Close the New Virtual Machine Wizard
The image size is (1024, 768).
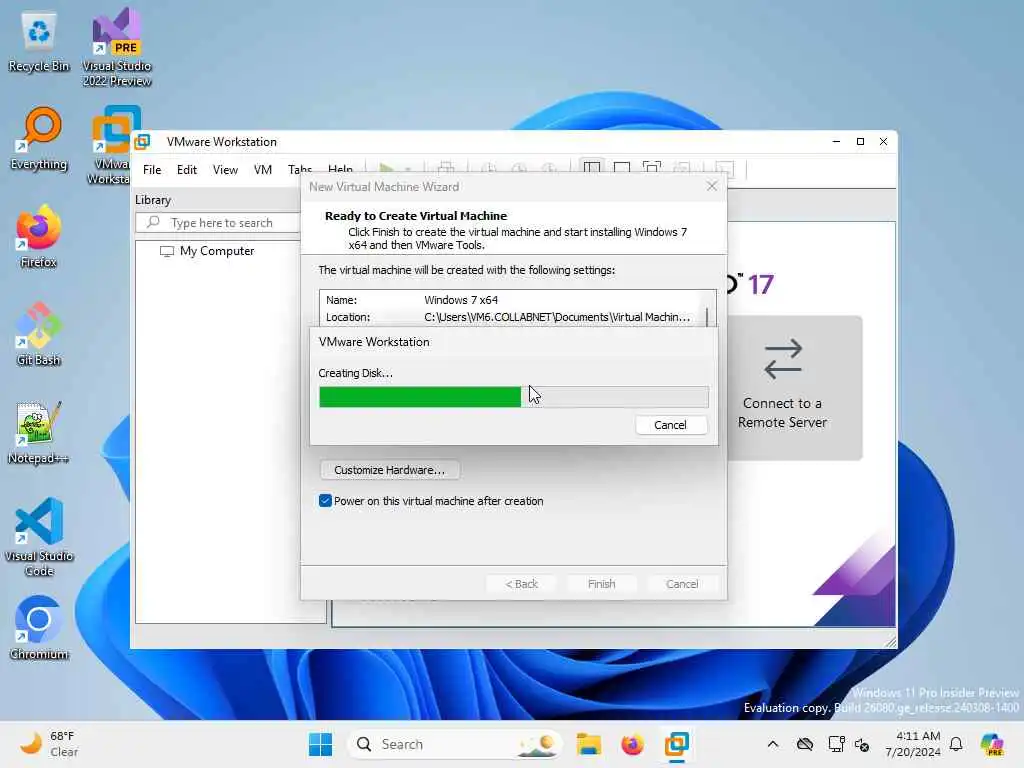coord(712,187)
